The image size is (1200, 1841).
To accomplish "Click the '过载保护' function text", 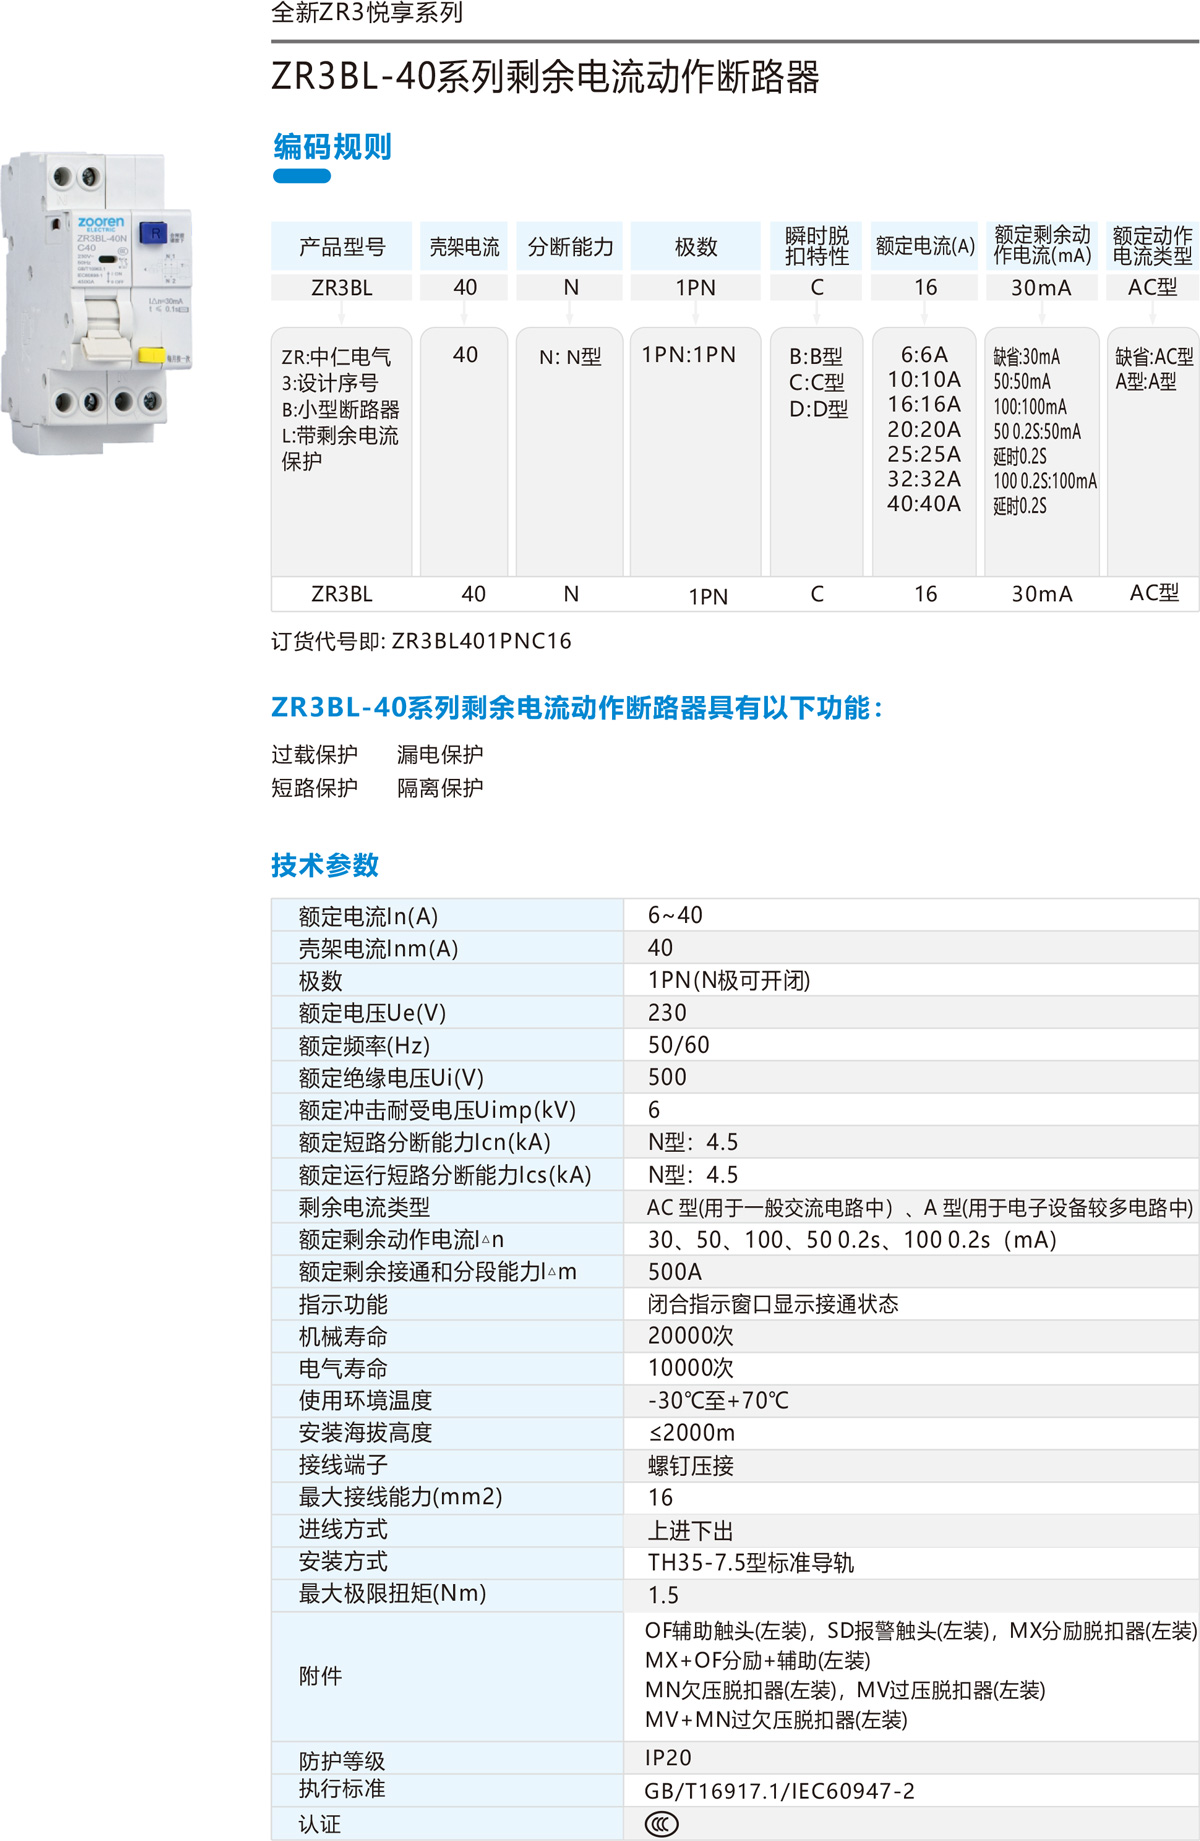I will coord(314,754).
